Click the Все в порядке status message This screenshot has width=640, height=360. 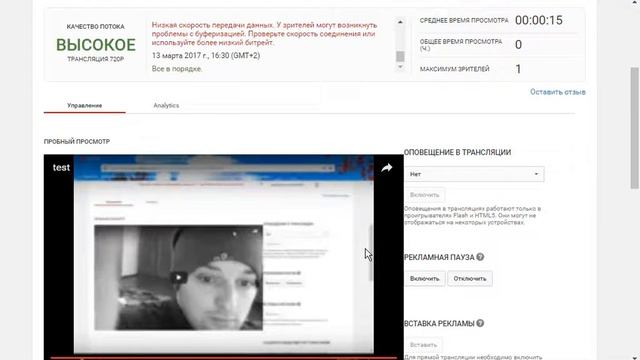click(x=177, y=69)
